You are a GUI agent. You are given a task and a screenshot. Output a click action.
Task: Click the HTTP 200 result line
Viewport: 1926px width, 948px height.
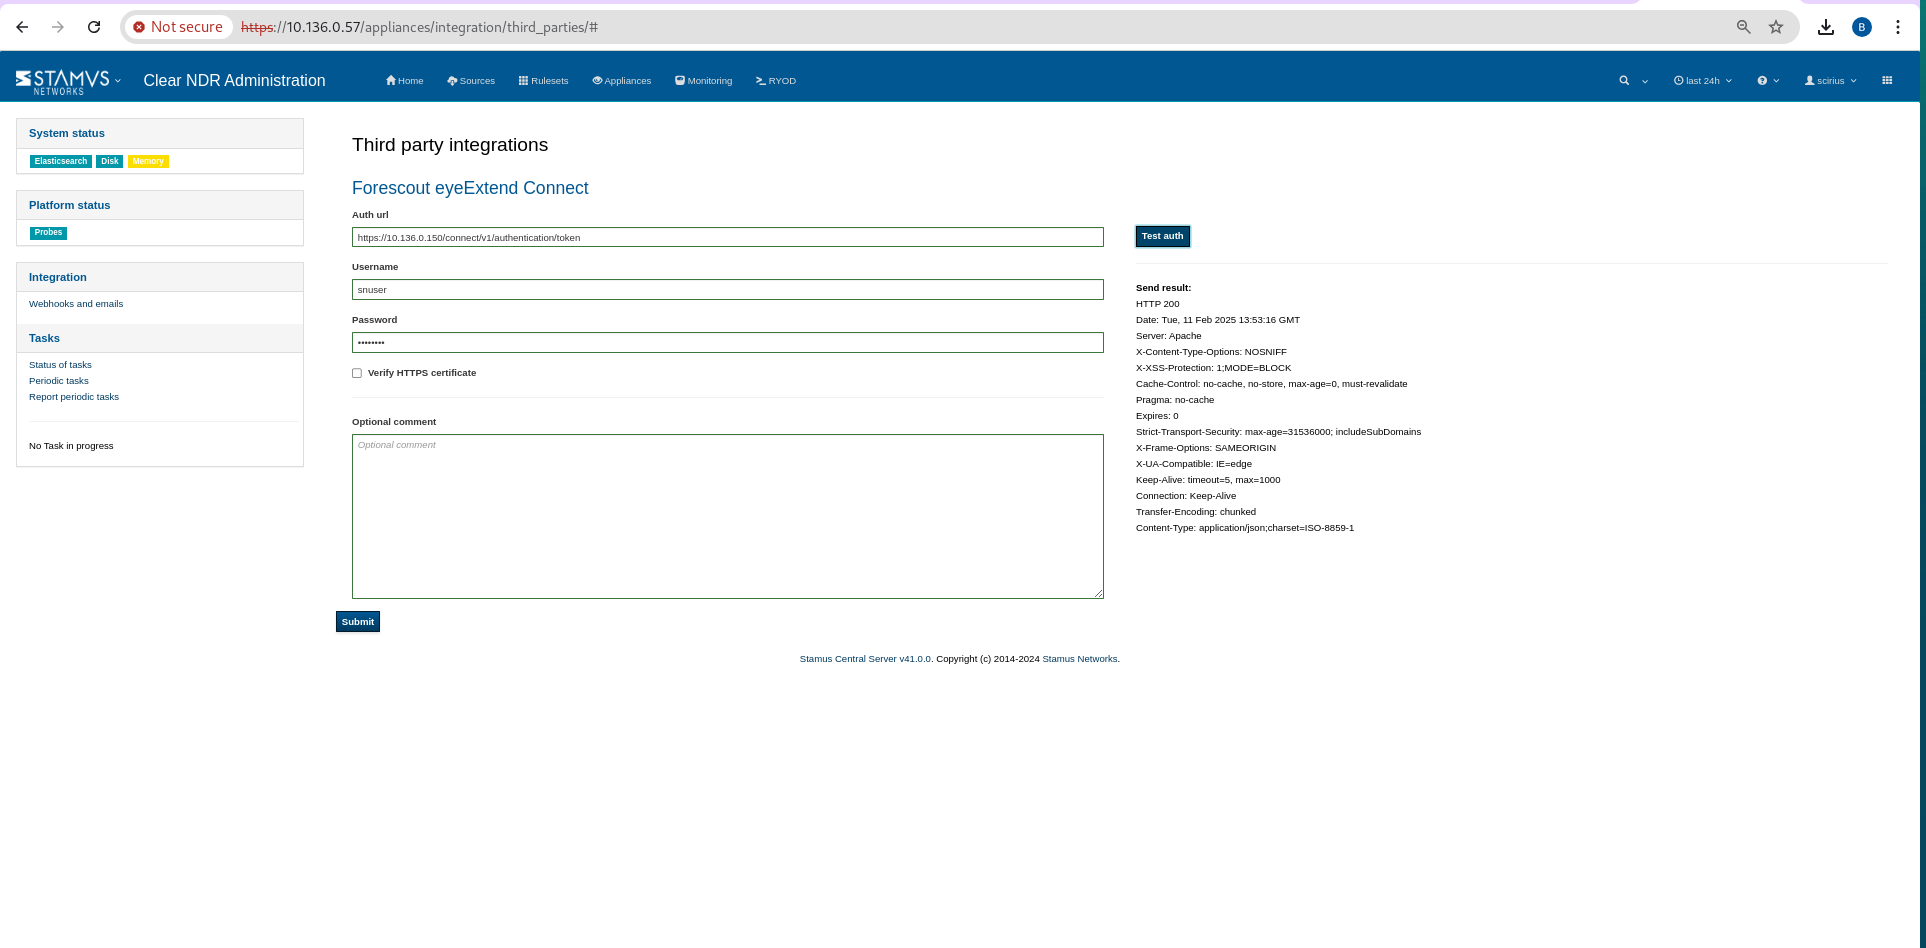coord(1158,304)
